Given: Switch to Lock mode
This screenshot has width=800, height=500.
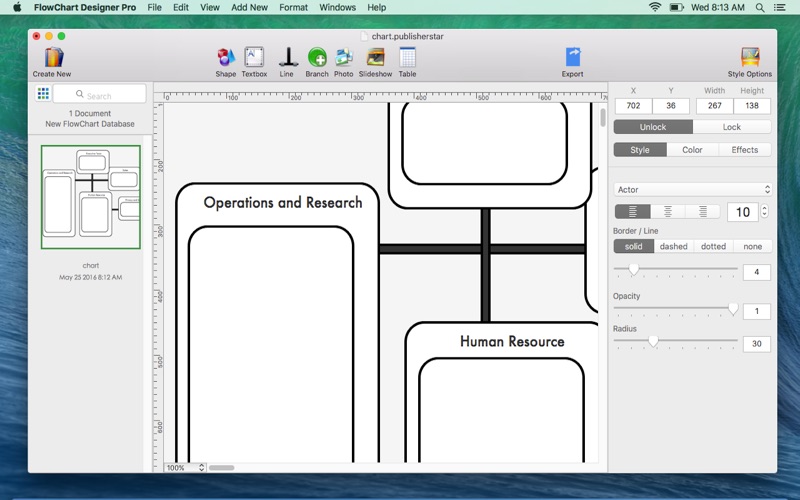Looking at the screenshot, I should coord(731,127).
